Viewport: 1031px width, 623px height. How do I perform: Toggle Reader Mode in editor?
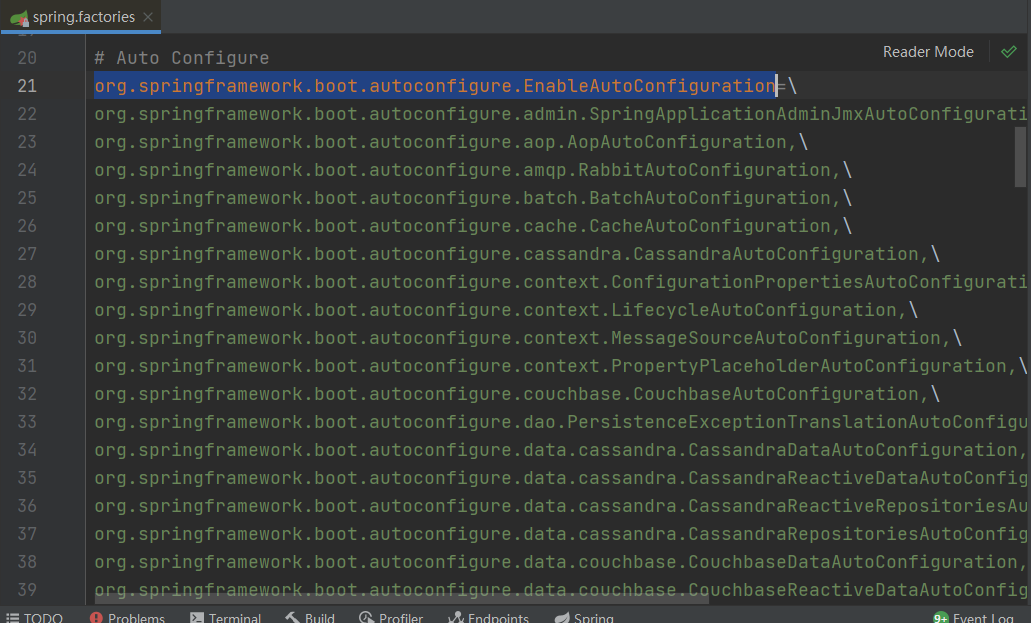coord(928,52)
